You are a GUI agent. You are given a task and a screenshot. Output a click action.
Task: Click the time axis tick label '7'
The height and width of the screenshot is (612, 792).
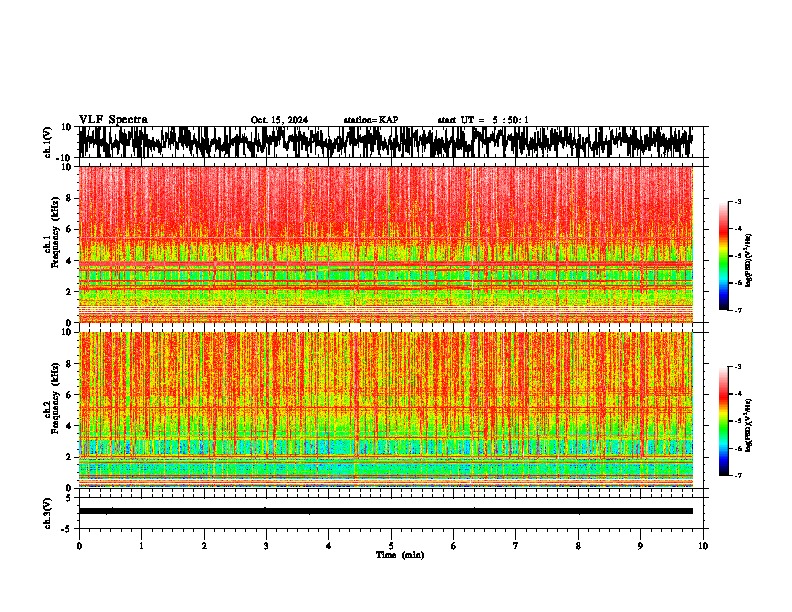click(516, 546)
